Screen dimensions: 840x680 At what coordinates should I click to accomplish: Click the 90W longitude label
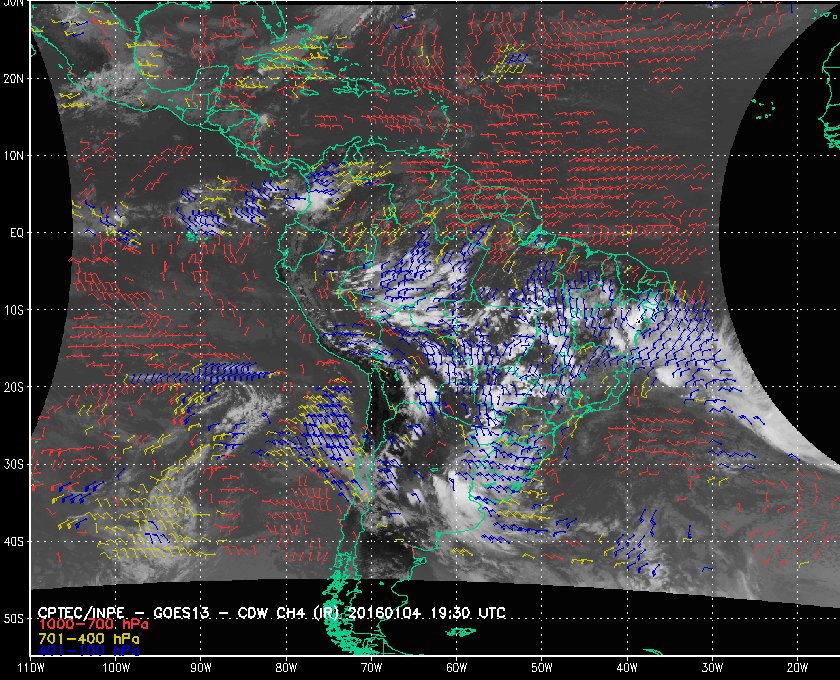point(201,668)
